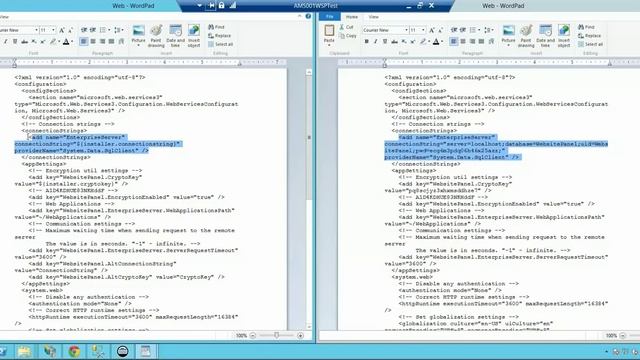The width and height of the screenshot is (640, 360).
Task: Click the signal strength icon on session bar
Action: pos(233,5)
